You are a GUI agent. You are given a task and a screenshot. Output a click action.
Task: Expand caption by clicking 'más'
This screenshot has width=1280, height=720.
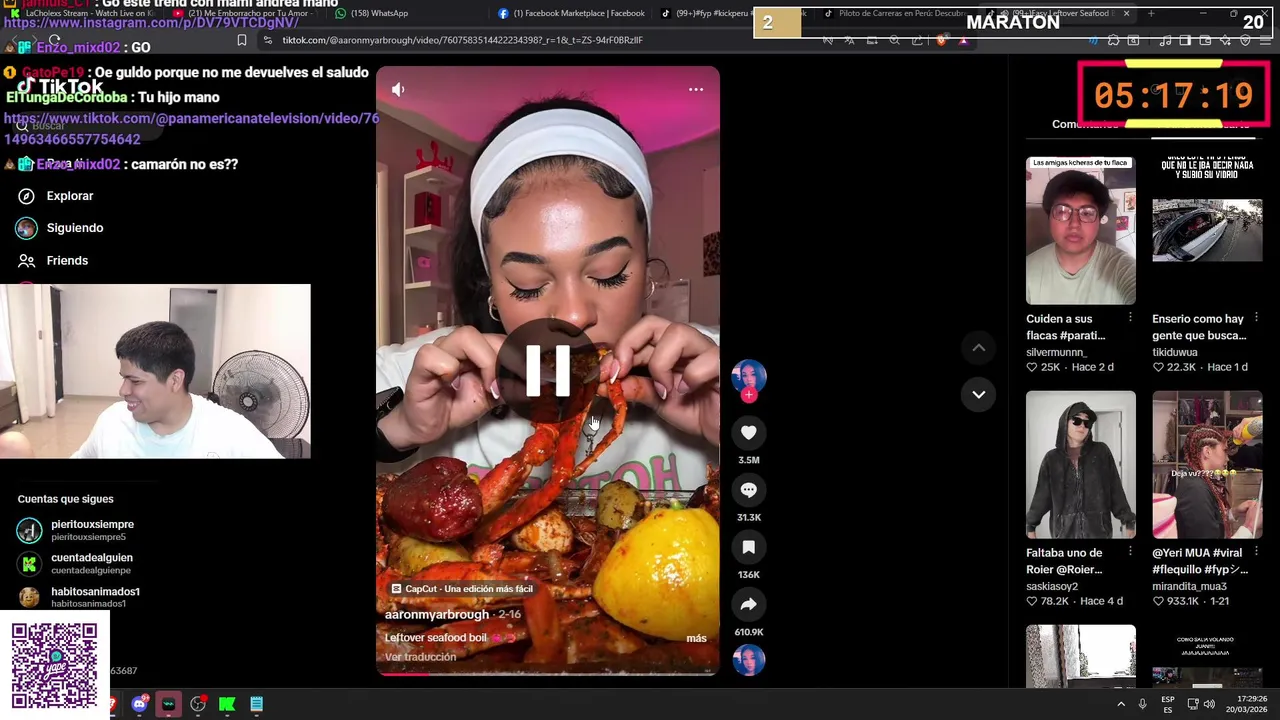696,638
